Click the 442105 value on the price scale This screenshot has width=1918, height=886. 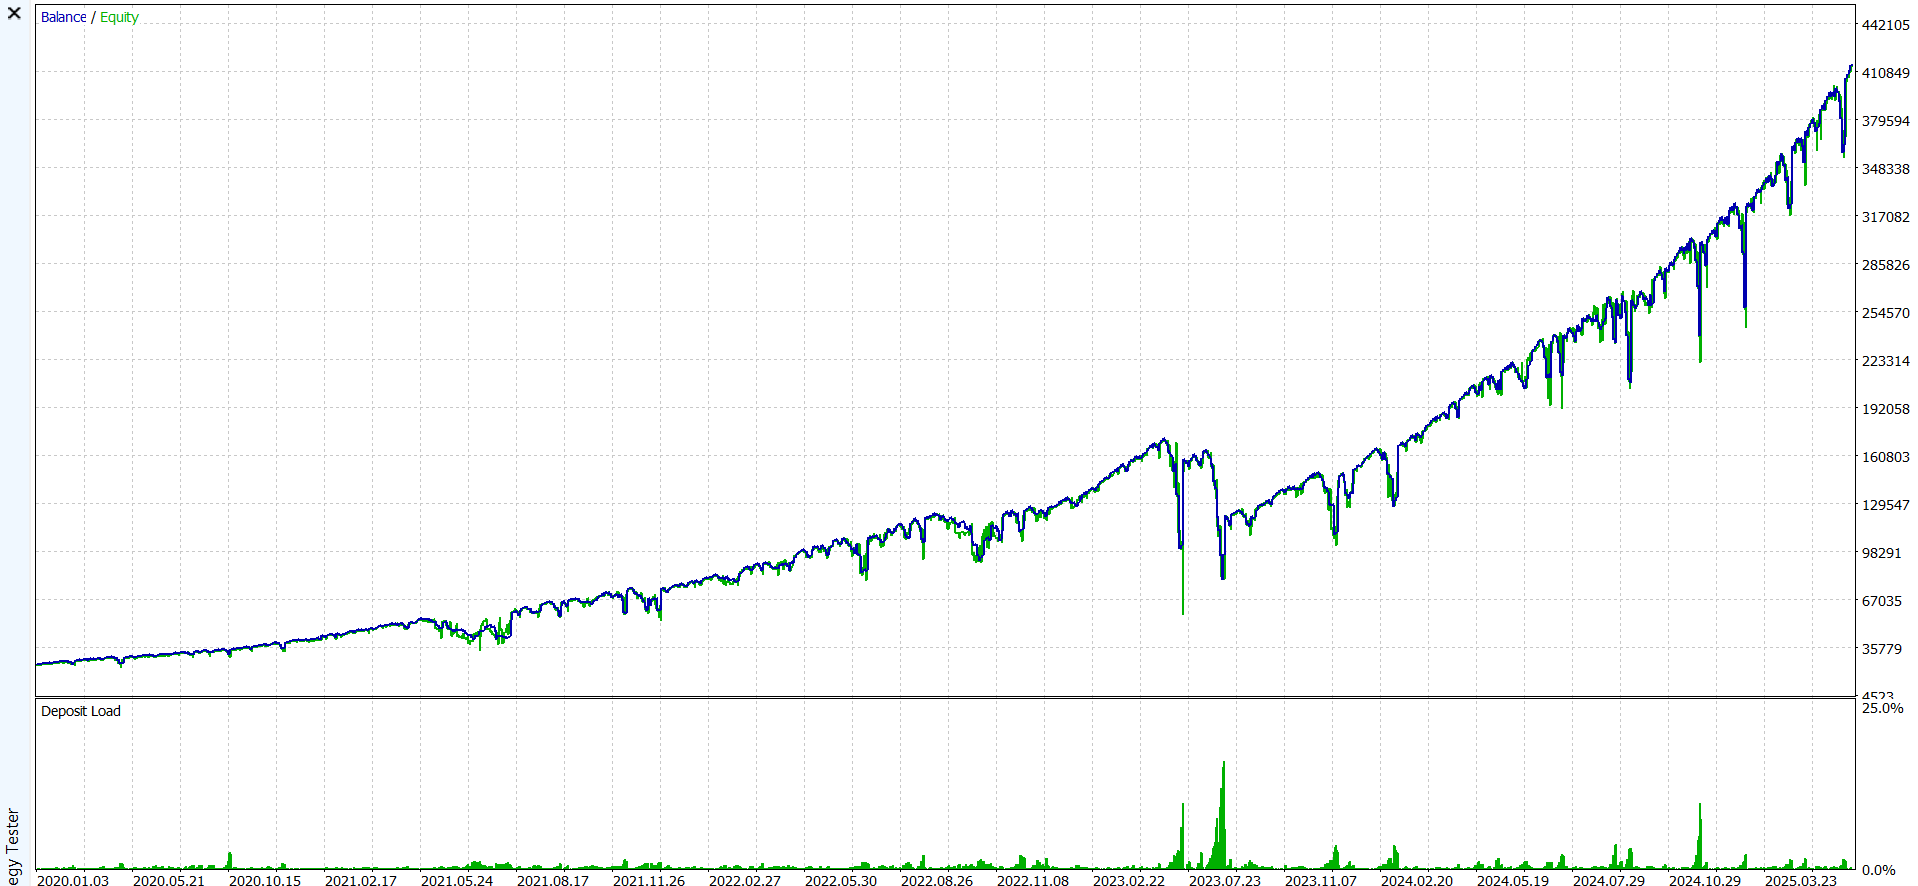point(1885,25)
